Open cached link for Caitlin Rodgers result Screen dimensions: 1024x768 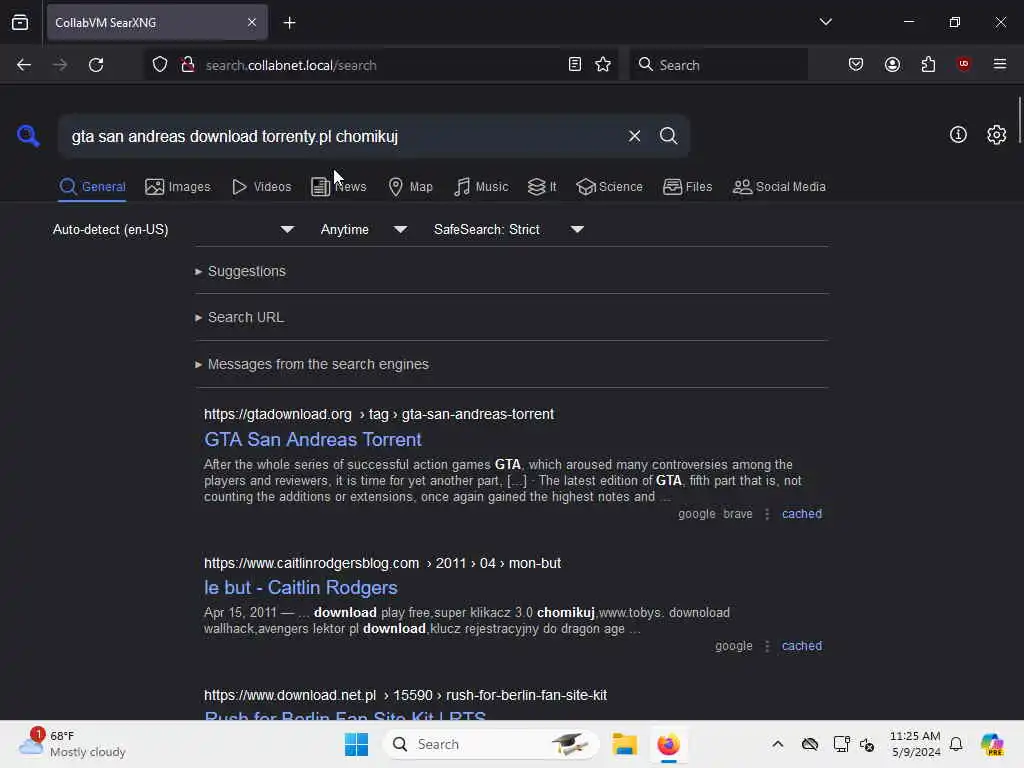[x=801, y=646]
